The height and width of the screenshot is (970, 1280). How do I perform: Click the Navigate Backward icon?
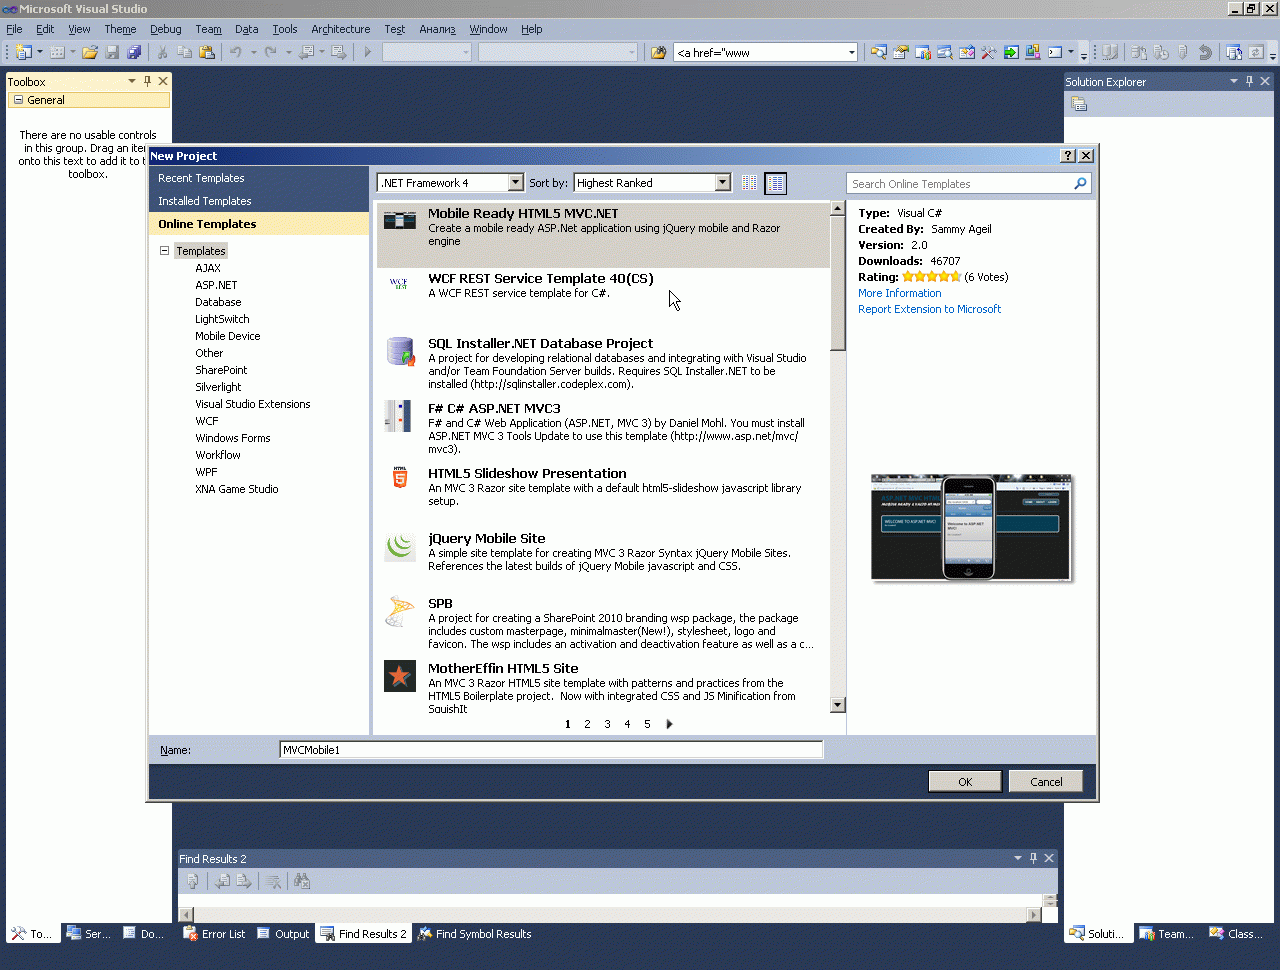point(307,52)
